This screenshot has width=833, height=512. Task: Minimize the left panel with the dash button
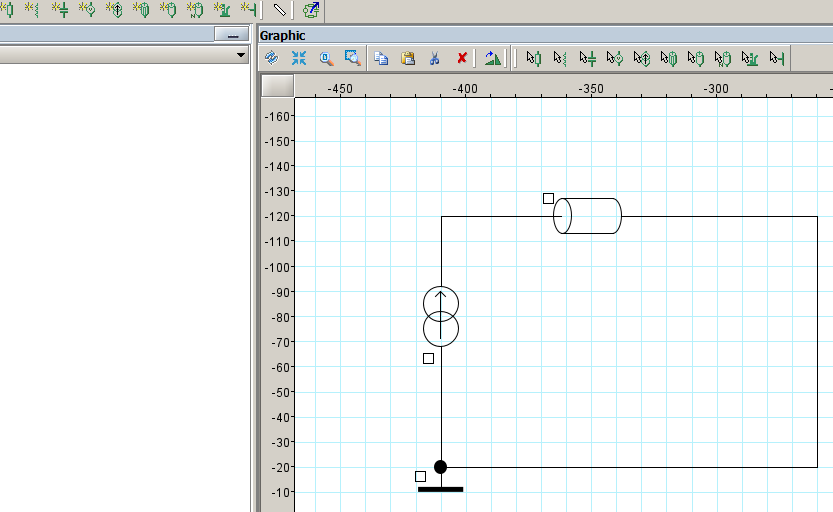pos(232,35)
